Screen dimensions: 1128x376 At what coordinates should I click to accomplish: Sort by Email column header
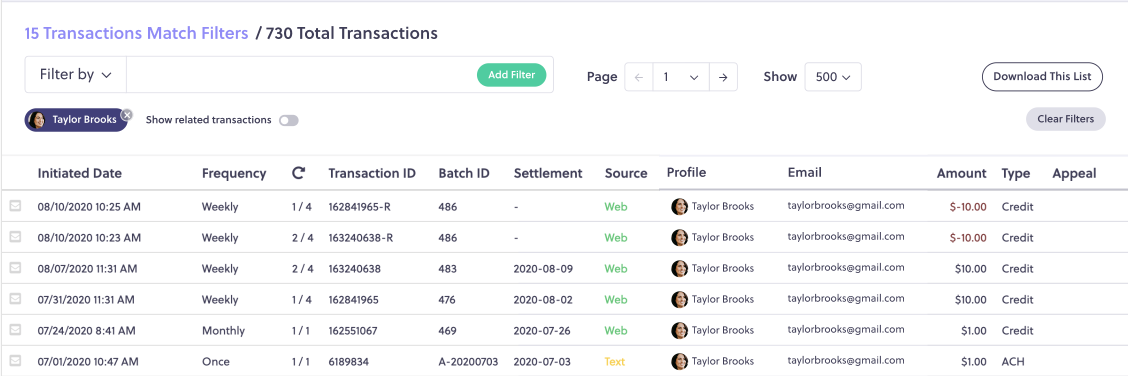(x=804, y=173)
